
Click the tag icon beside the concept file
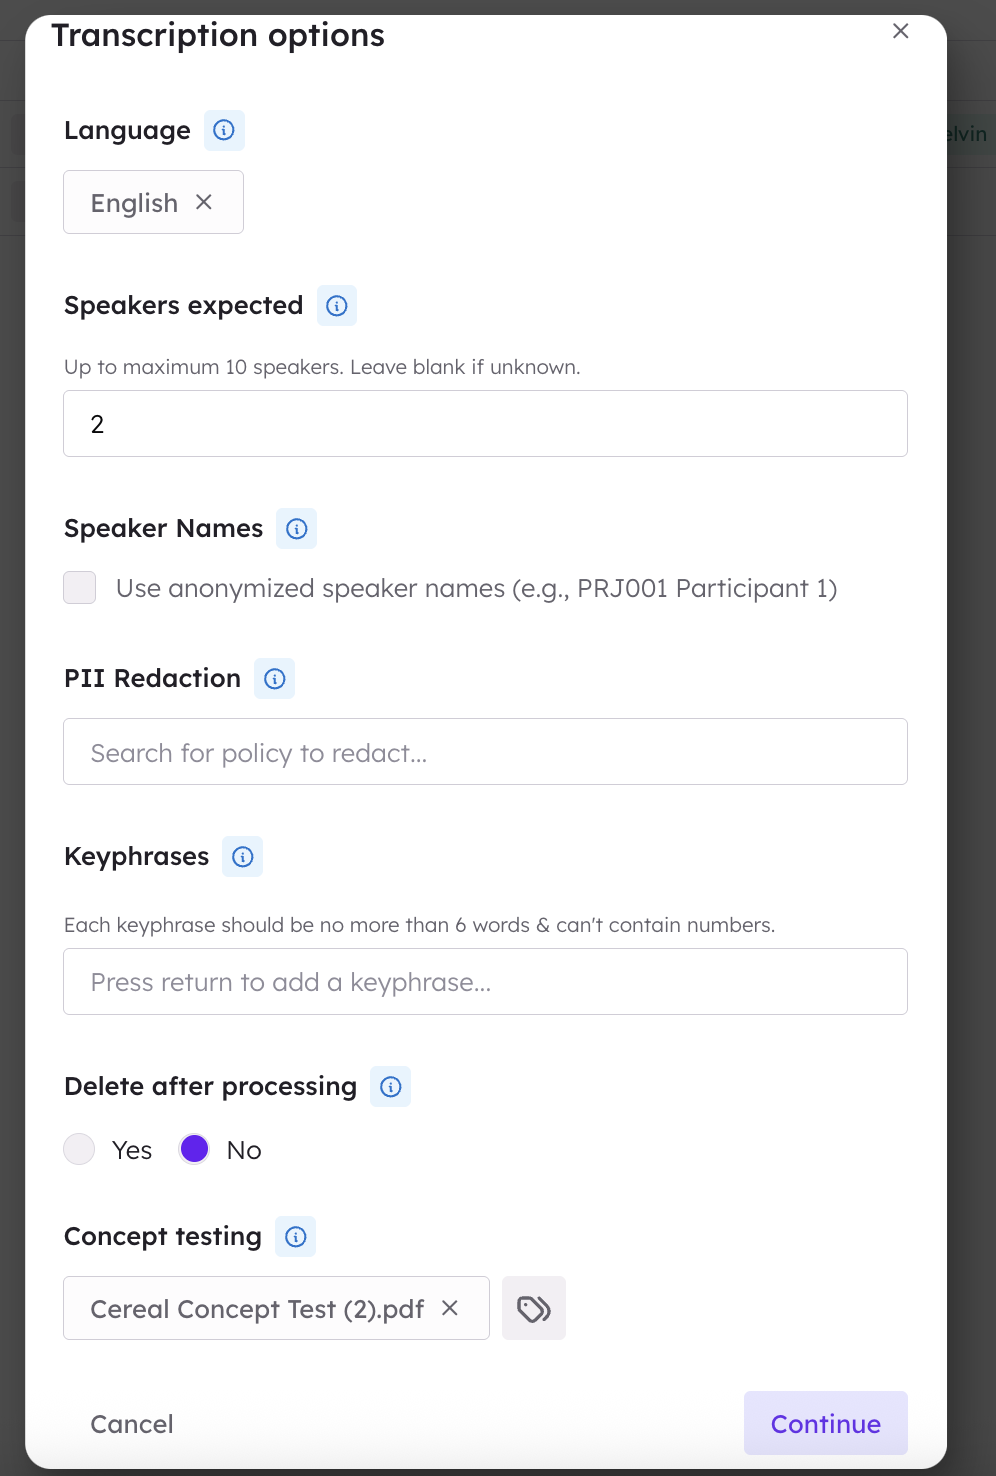pos(534,1308)
